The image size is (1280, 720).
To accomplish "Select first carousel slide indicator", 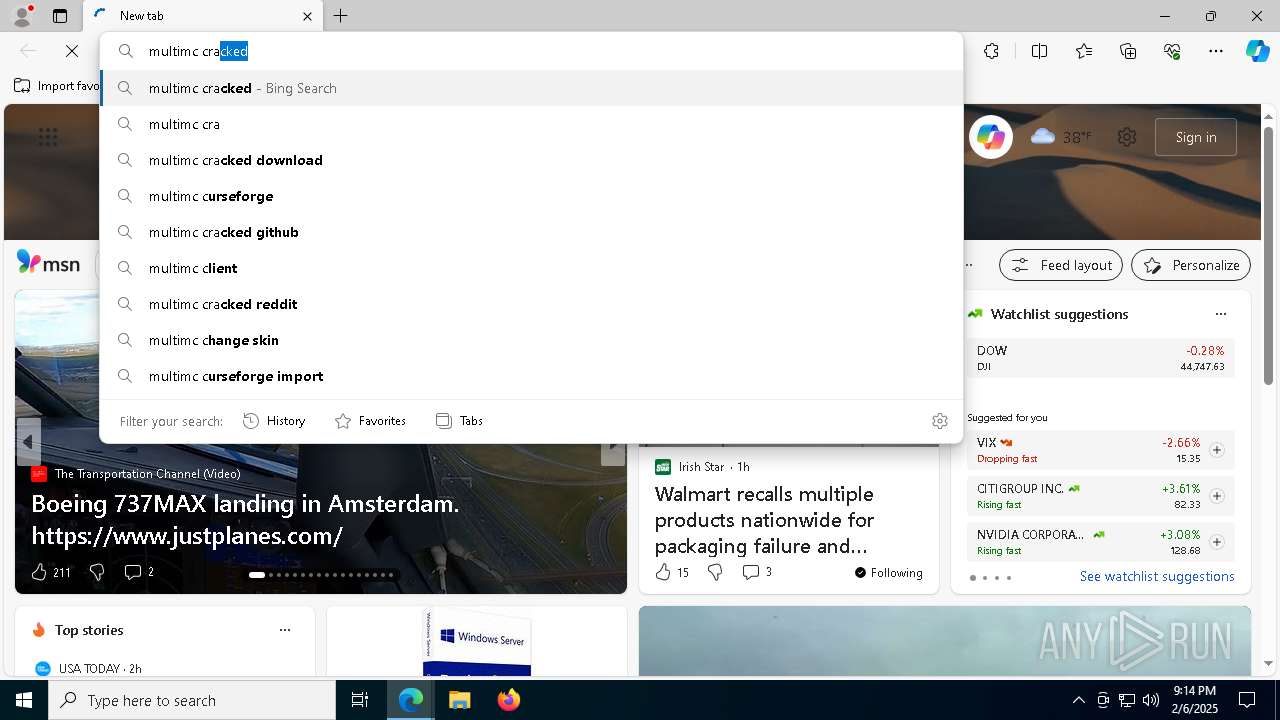I will (x=257, y=575).
